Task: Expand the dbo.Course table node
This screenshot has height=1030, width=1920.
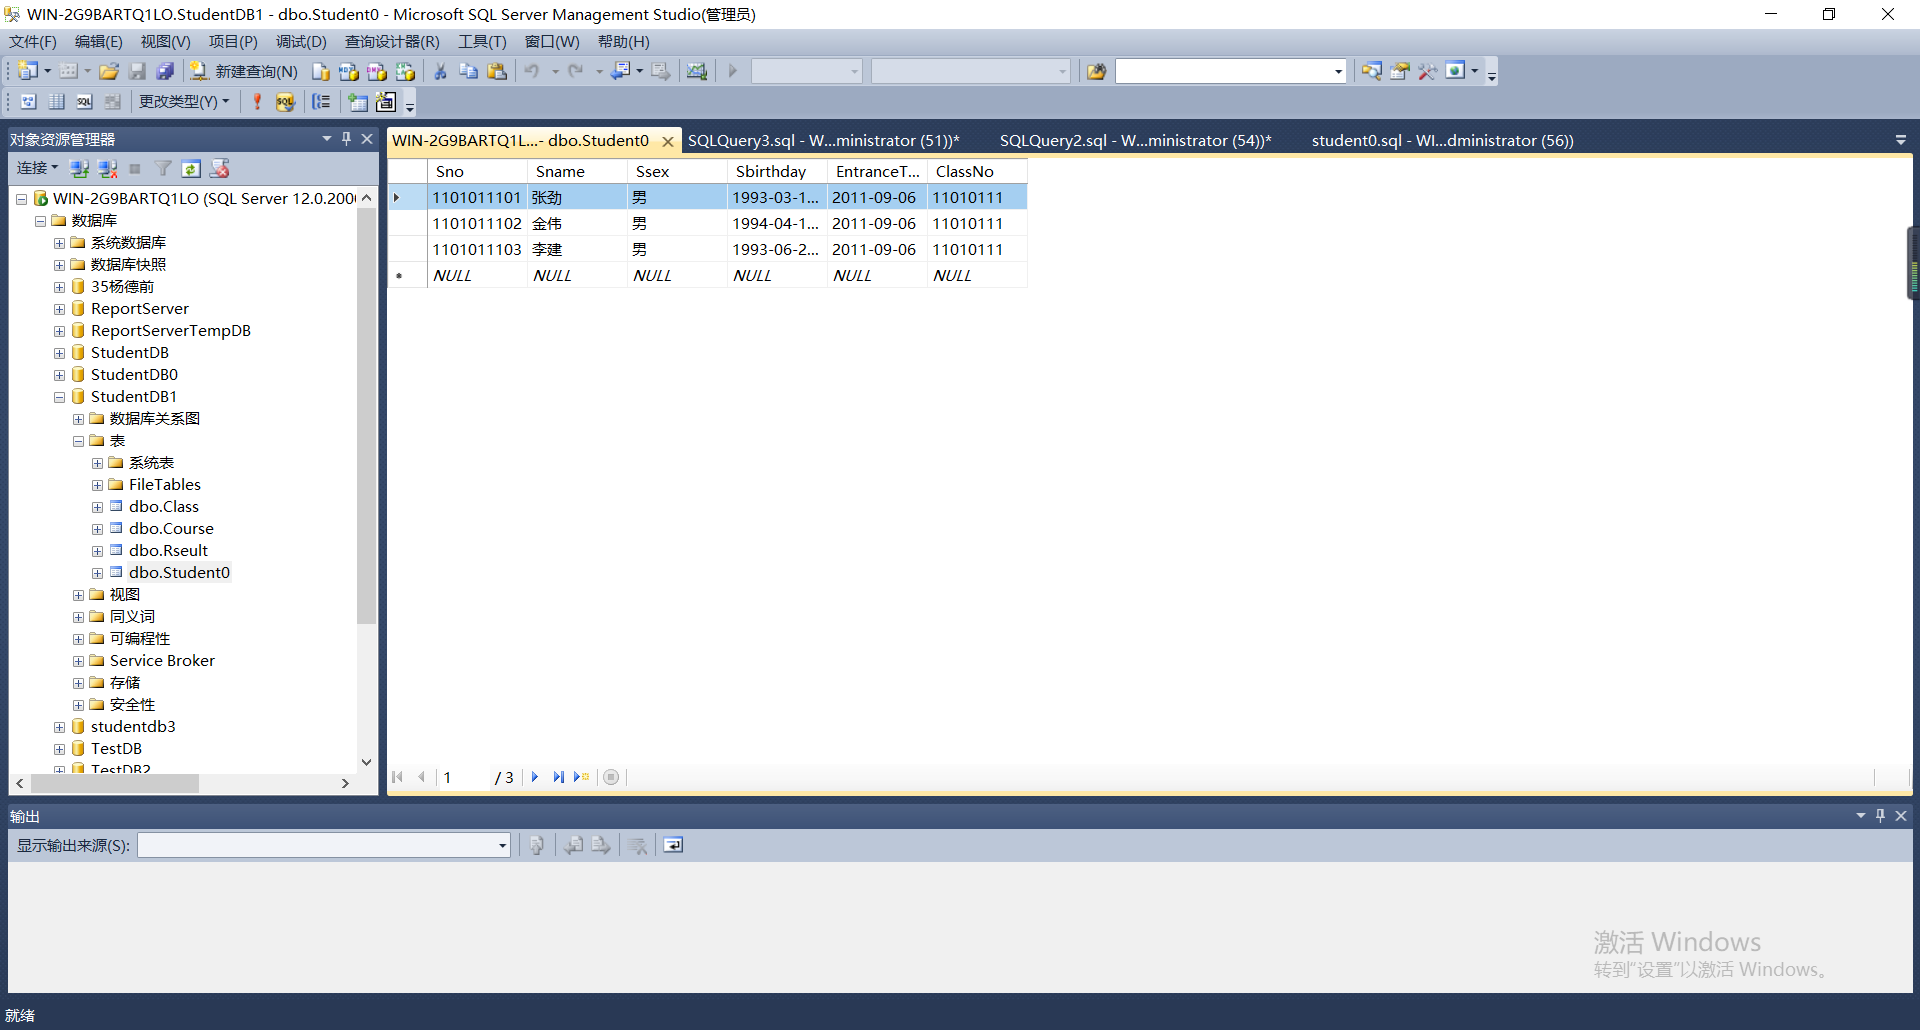Action: 97,529
